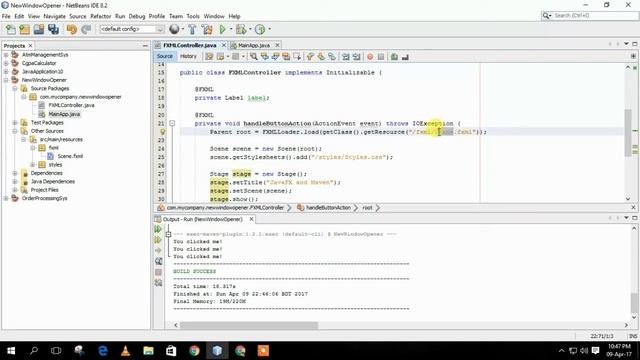The height and width of the screenshot is (360, 640).
Task: Expand the AtmManagementSys project node
Action: coord(6,55)
